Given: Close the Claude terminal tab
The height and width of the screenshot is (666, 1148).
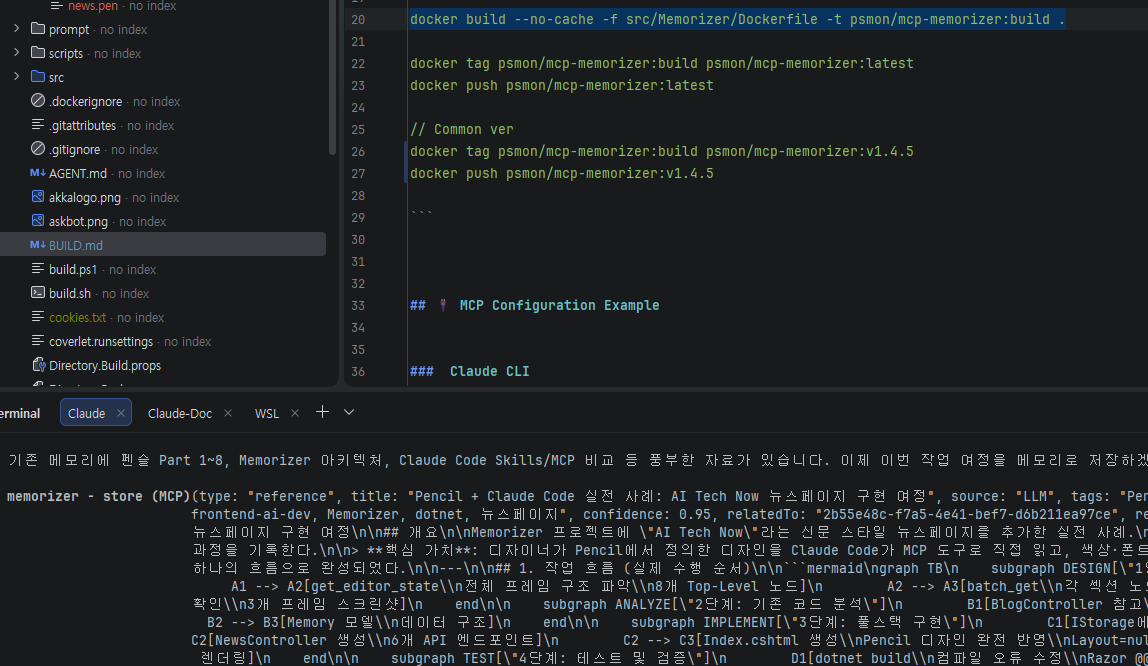Looking at the screenshot, I should click(121, 413).
